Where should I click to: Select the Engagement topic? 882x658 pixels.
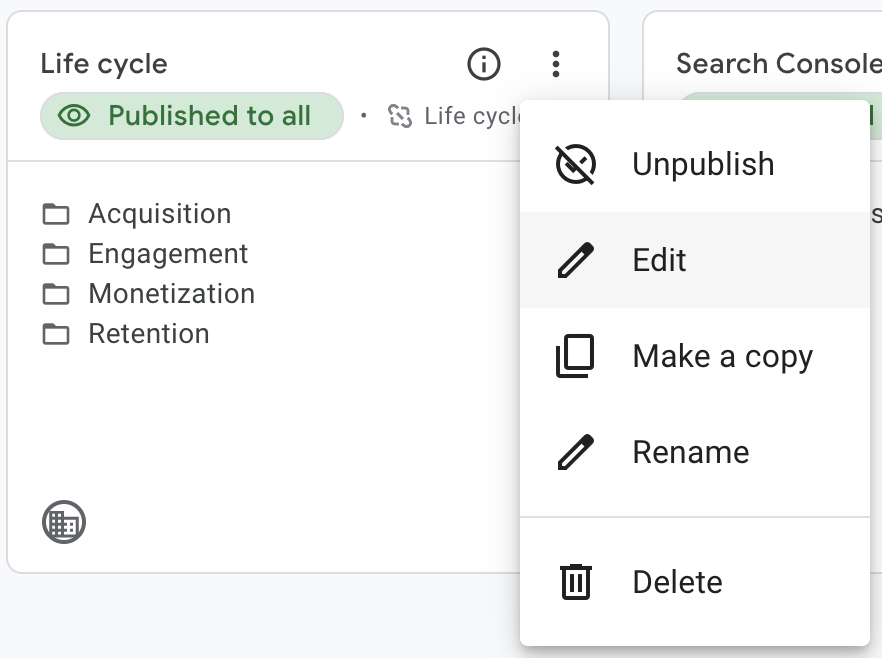tap(168, 254)
